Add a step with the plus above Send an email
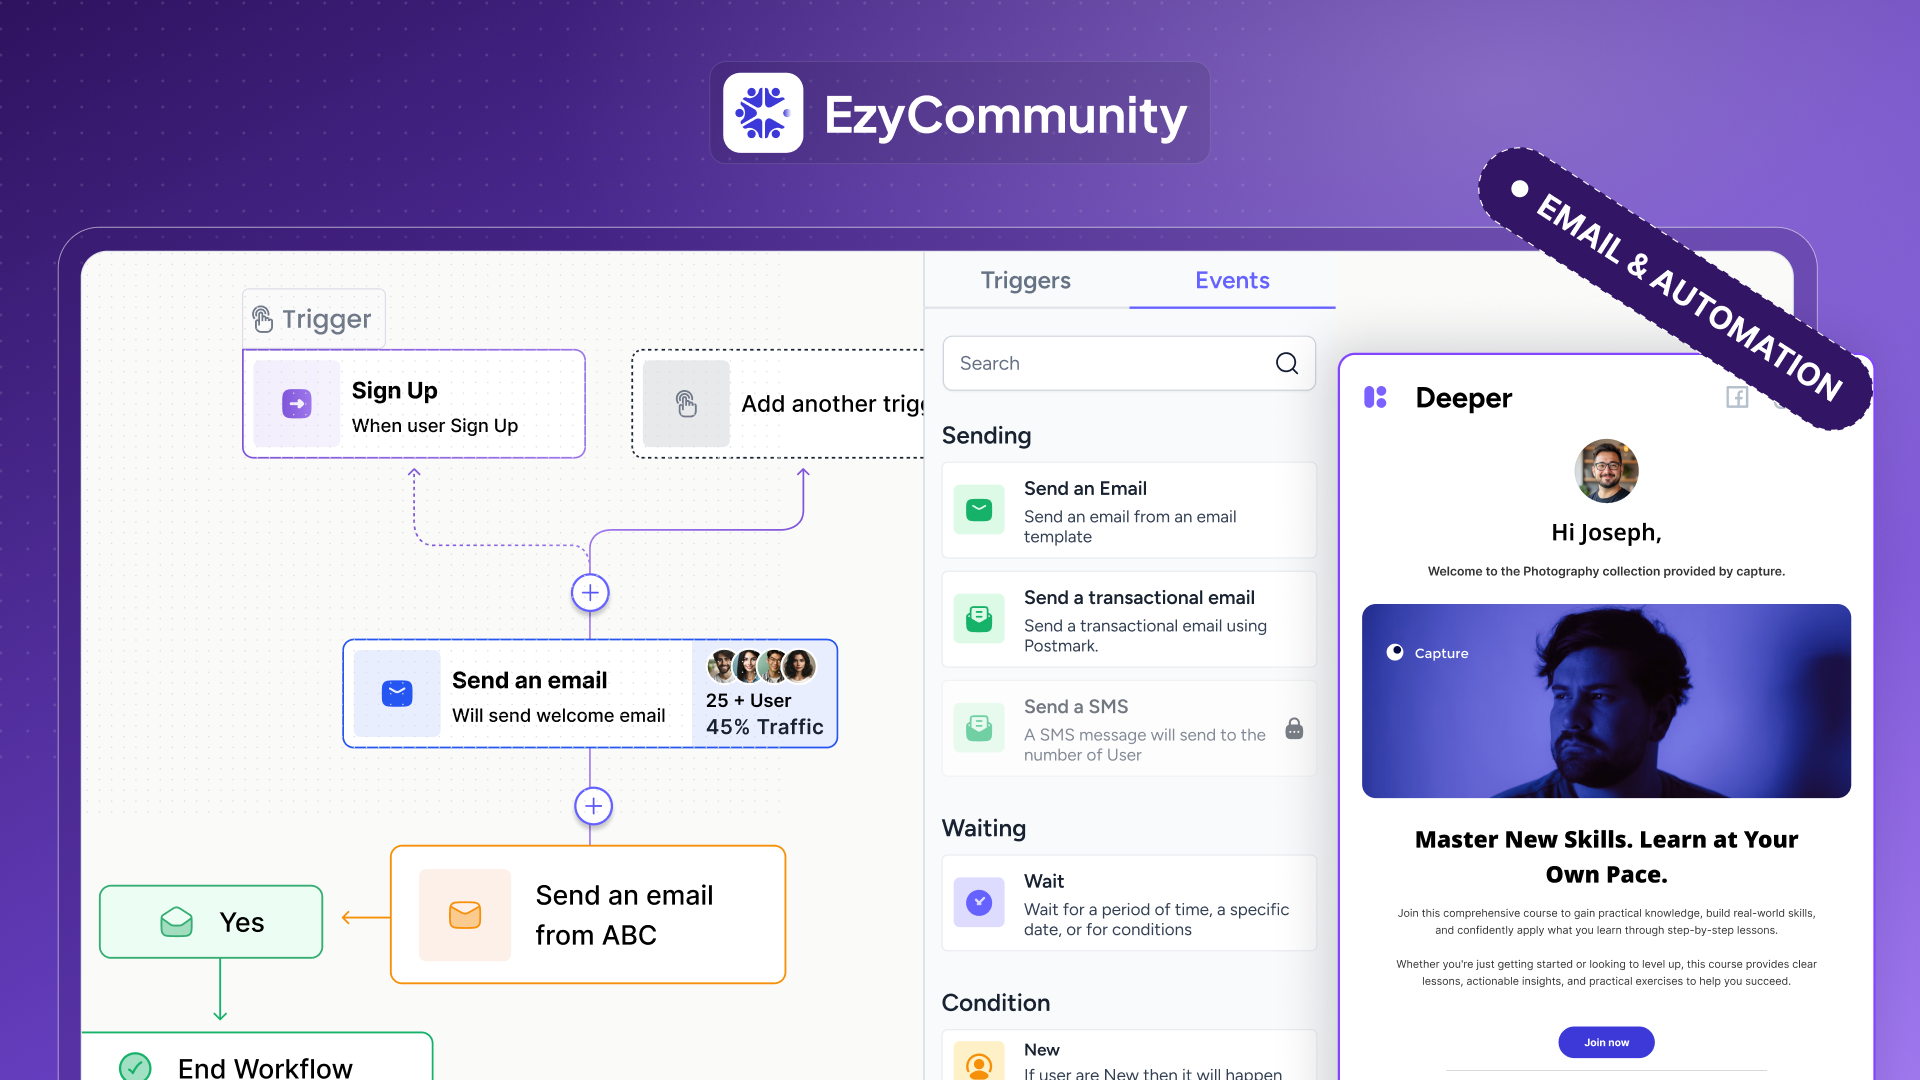This screenshot has height=1080, width=1920. [590, 593]
